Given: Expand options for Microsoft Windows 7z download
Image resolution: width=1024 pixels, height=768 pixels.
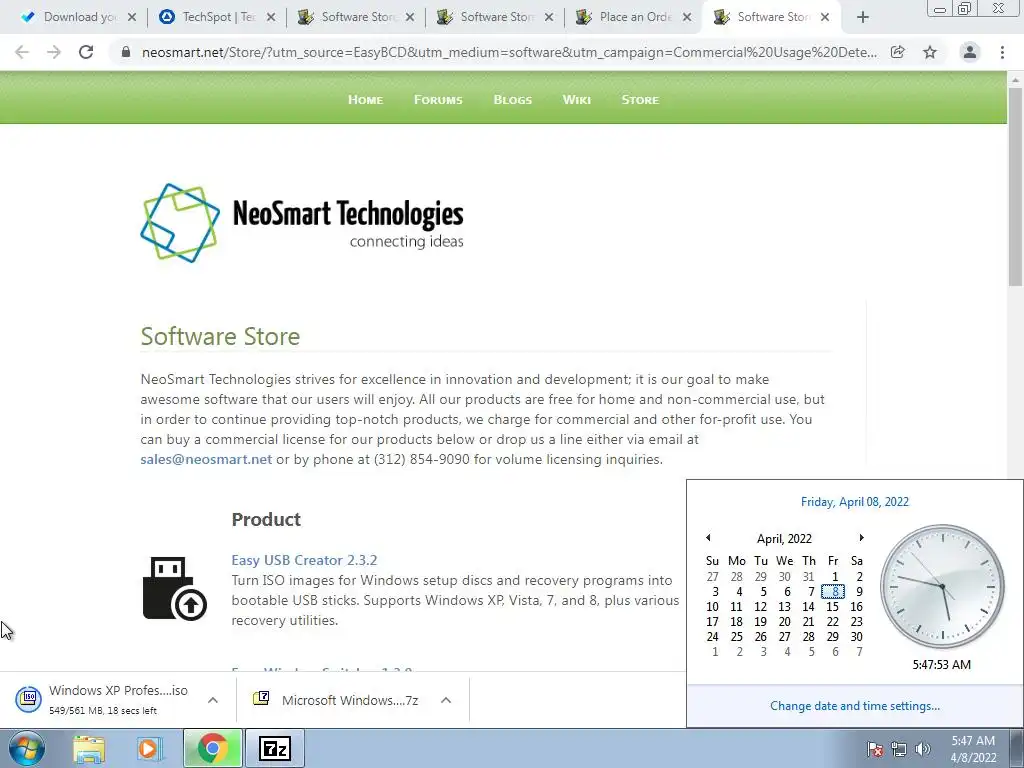Looking at the screenshot, I should pos(446,700).
